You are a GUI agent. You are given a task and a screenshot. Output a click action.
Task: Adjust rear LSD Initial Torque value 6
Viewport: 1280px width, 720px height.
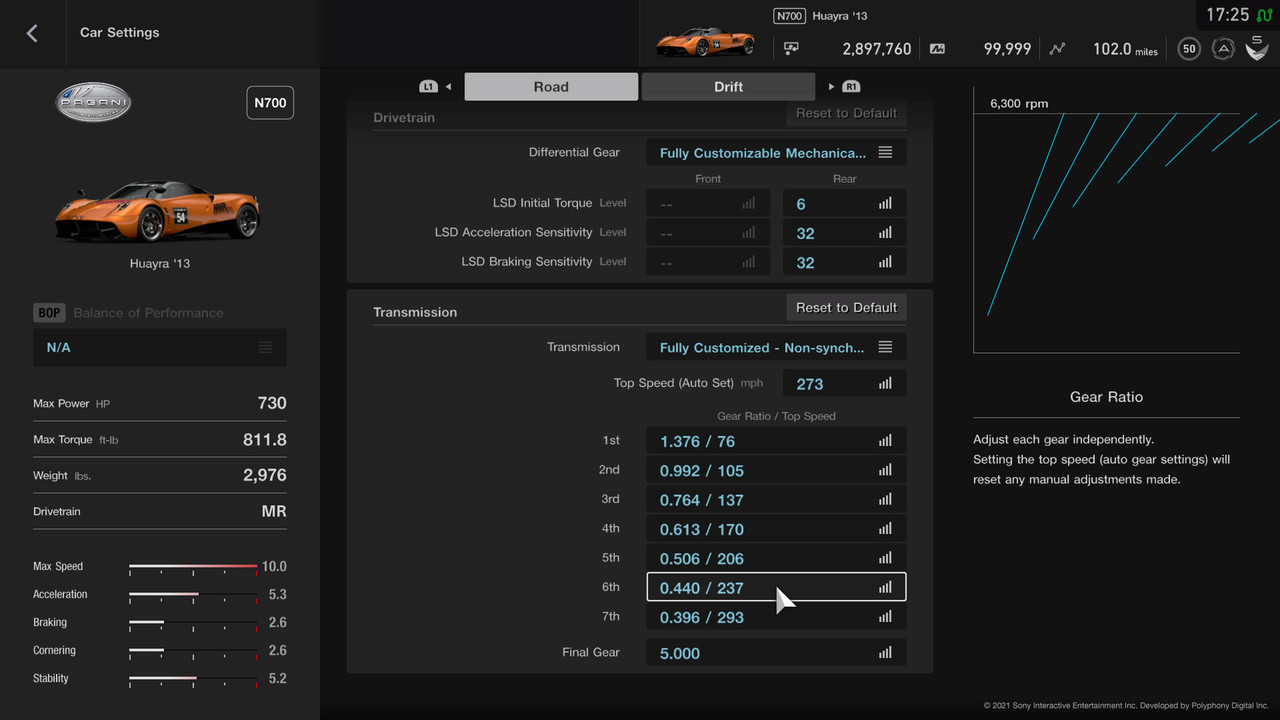(845, 204)
